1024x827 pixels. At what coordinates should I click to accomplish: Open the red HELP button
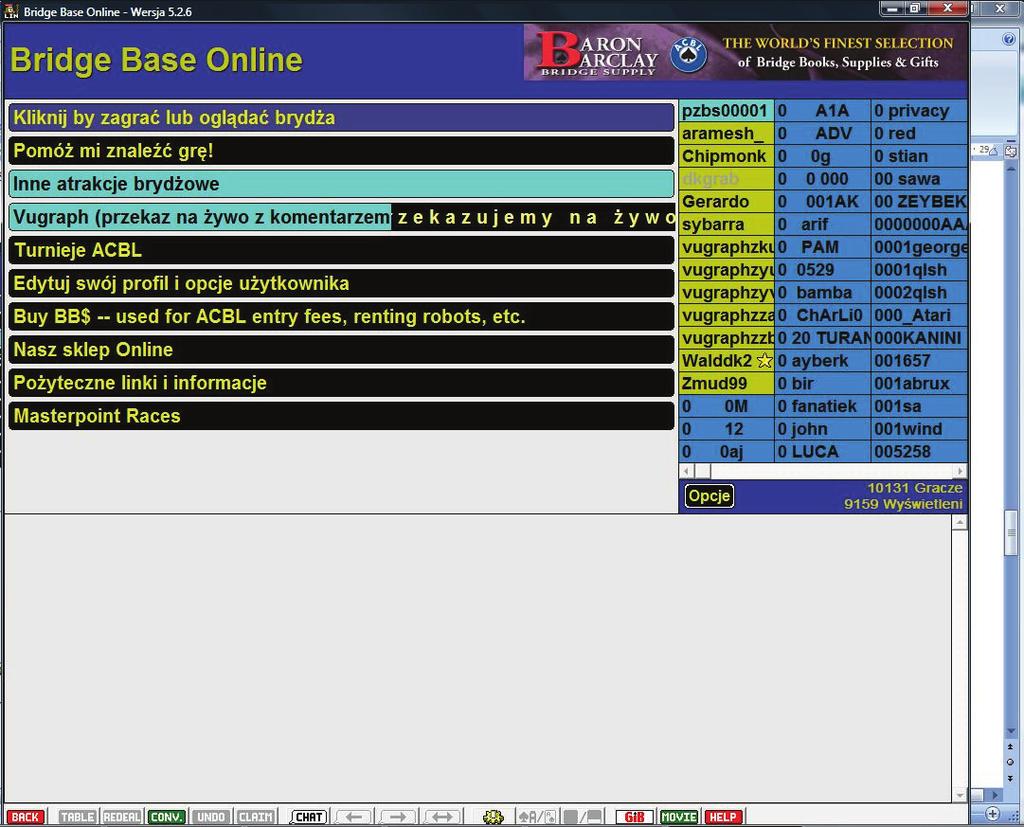point(723,817)
